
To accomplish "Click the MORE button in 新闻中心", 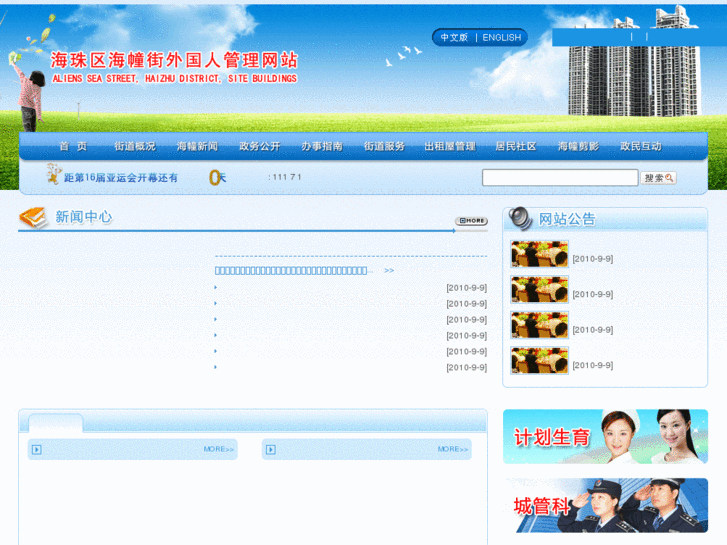I will [x=471, y=221].
